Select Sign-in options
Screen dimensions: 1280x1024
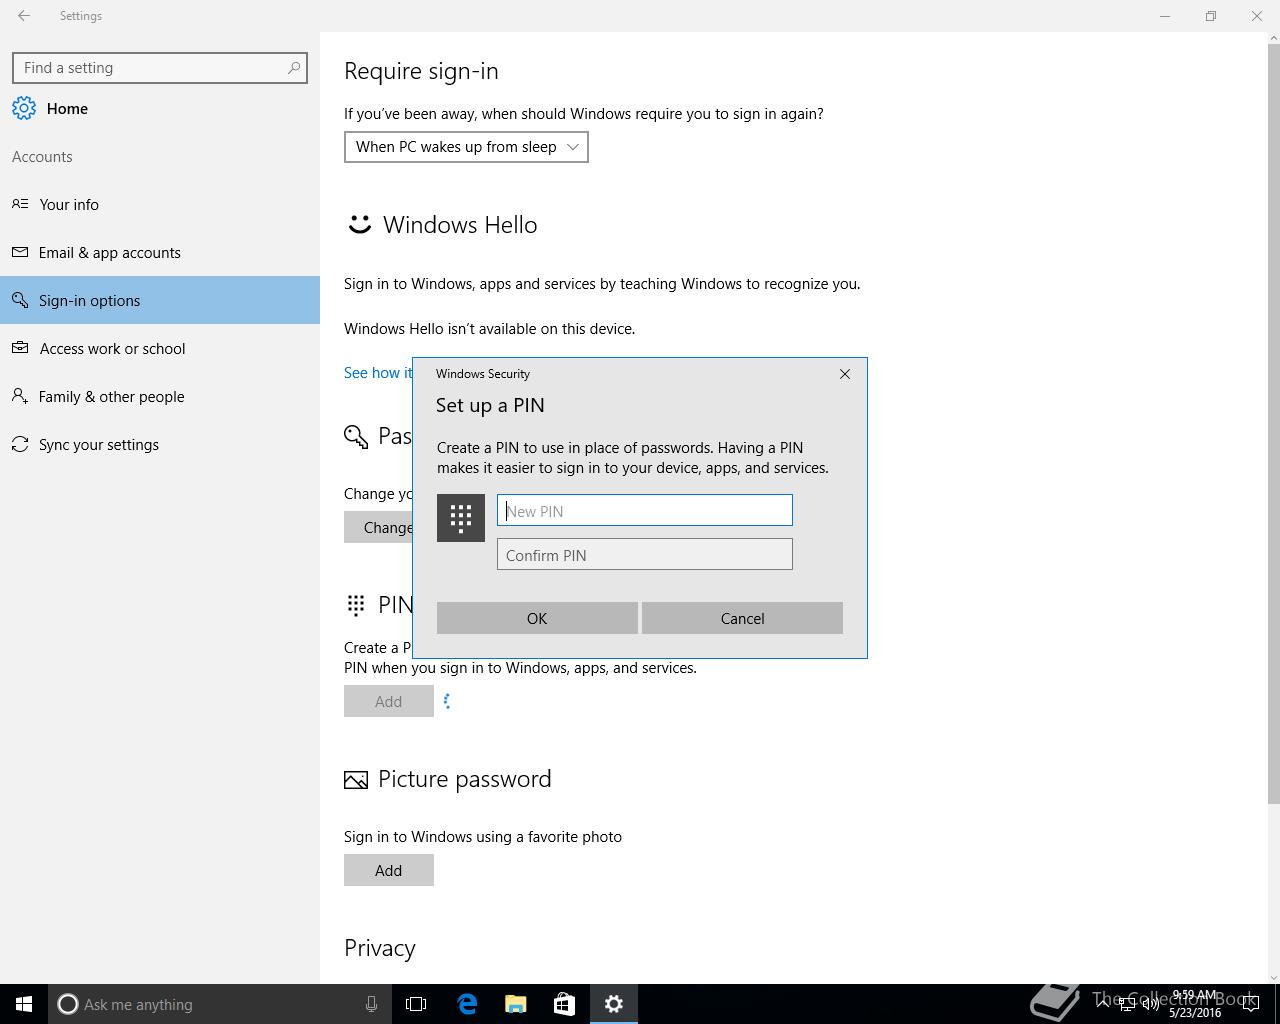[160, 300]
